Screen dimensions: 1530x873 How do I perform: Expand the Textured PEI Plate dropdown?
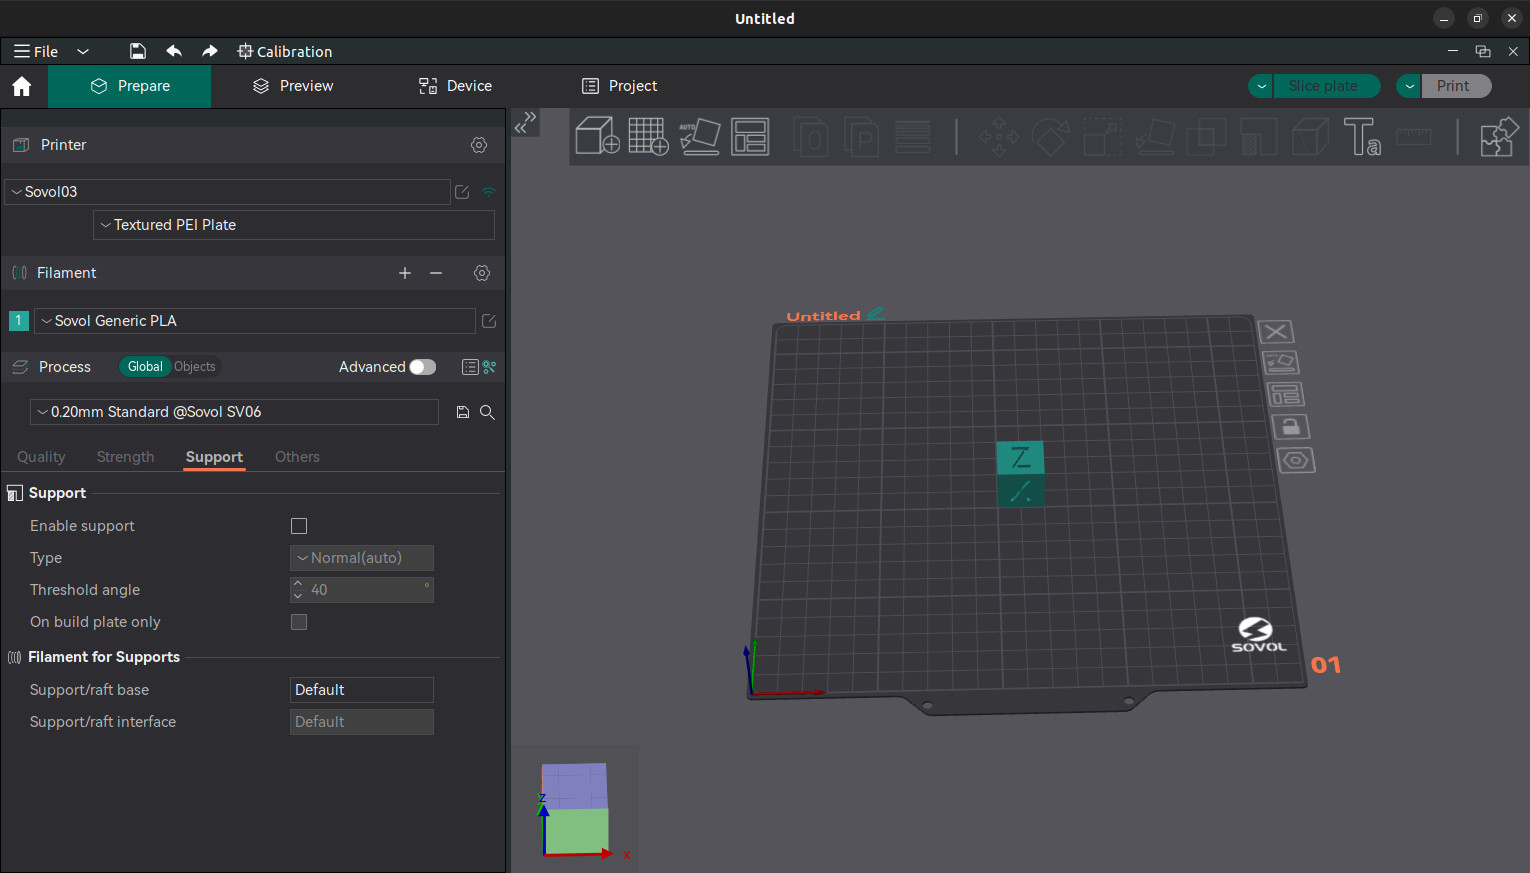tap(293, 225)
